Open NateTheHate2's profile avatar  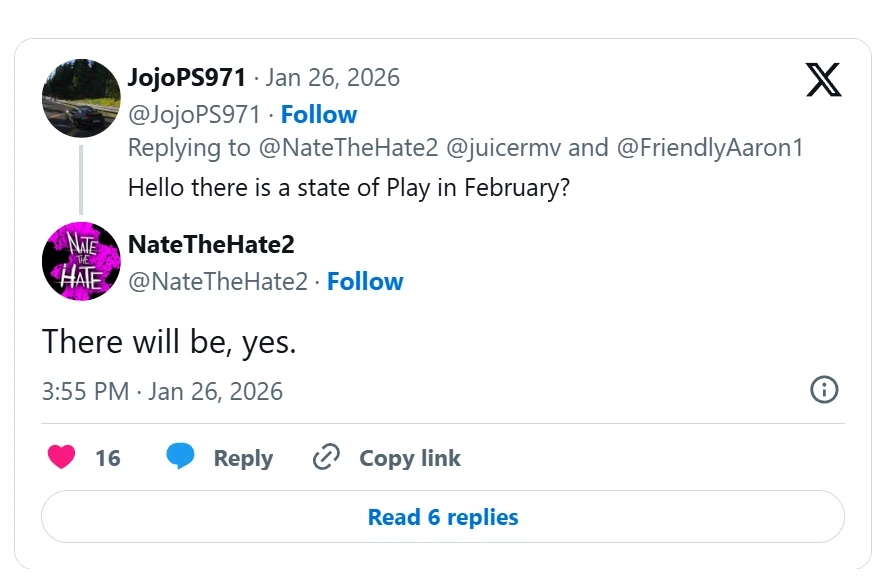tap(81, 261)
